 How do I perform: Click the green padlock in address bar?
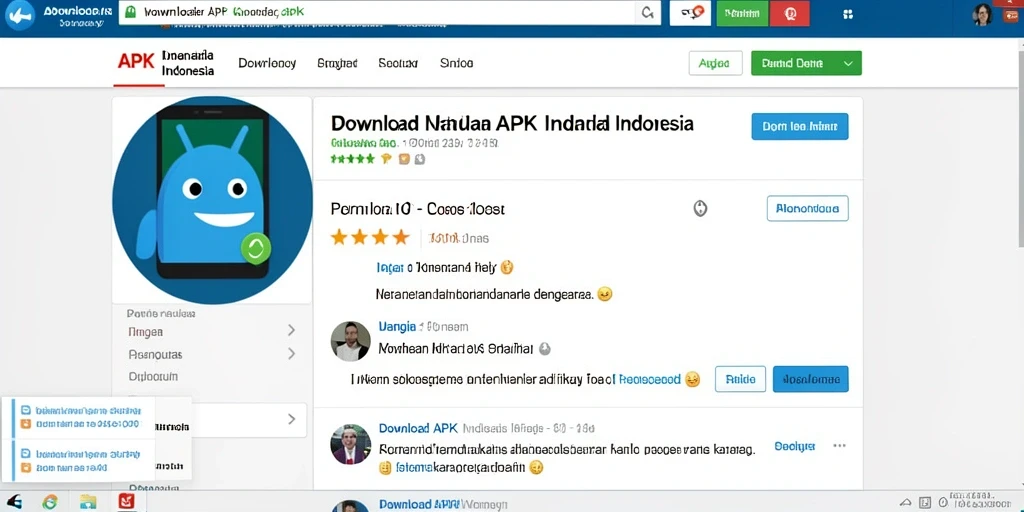pyautogui.click(x=131, y=12)
